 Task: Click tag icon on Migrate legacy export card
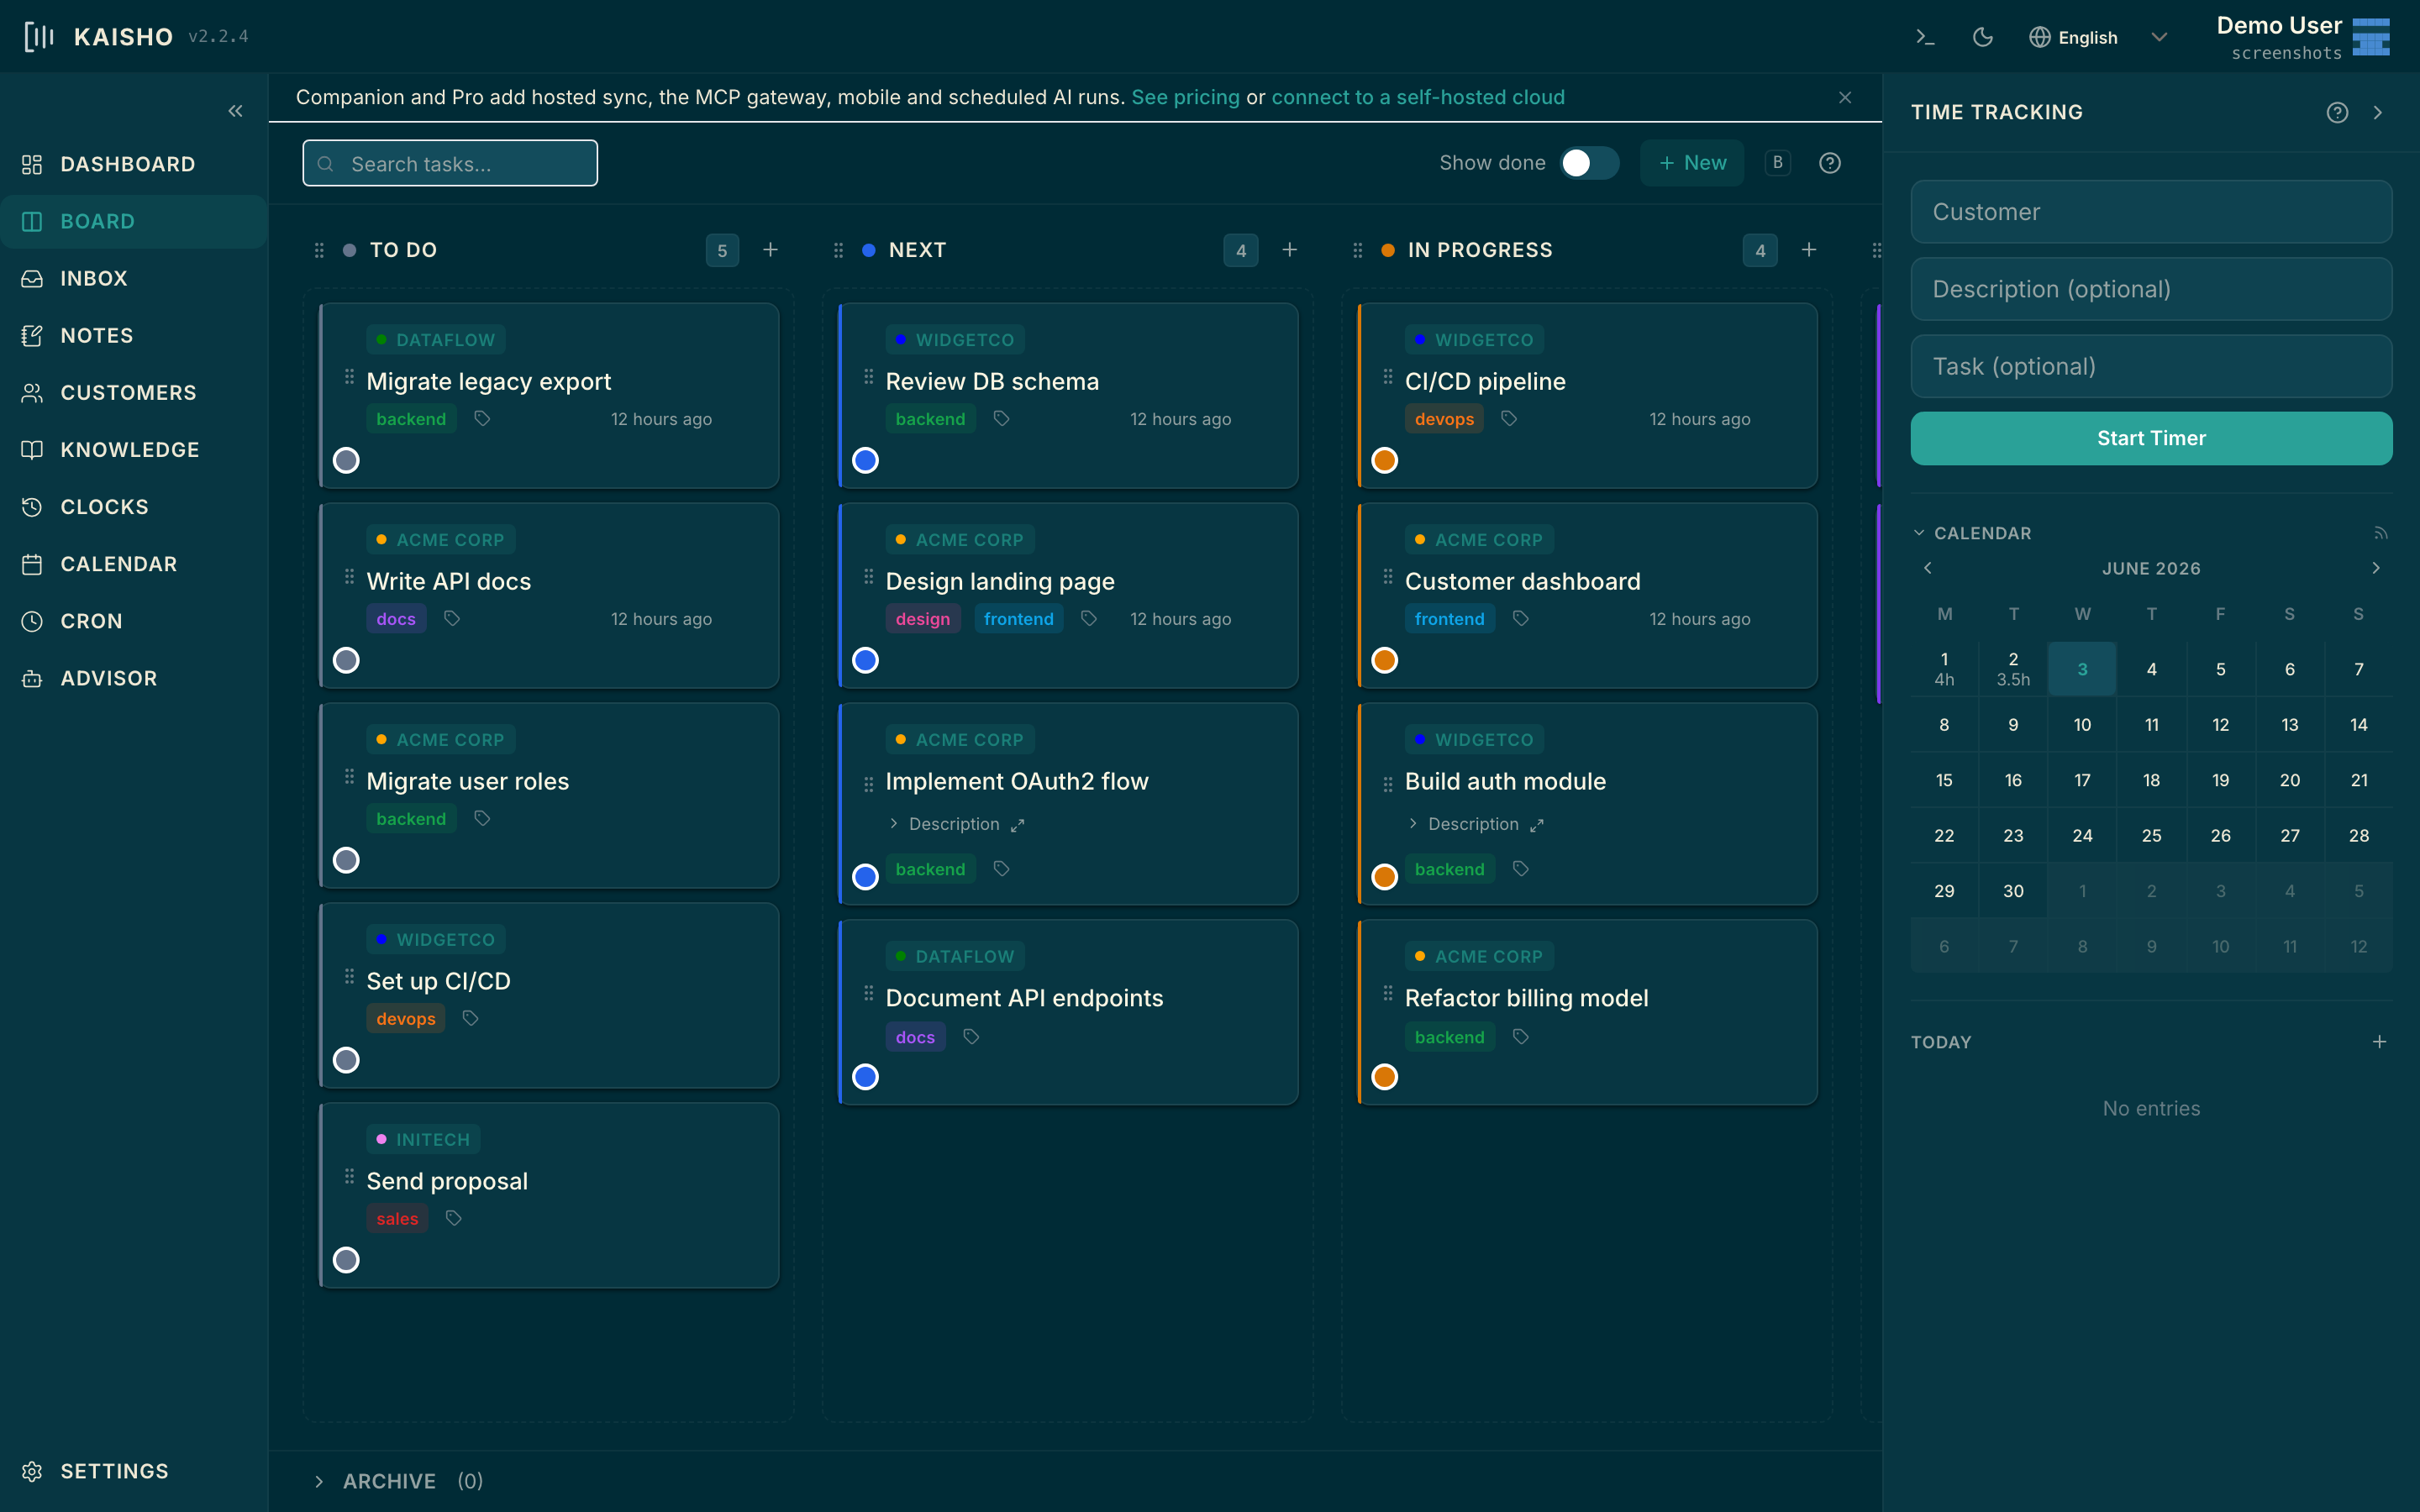(482, 419)
